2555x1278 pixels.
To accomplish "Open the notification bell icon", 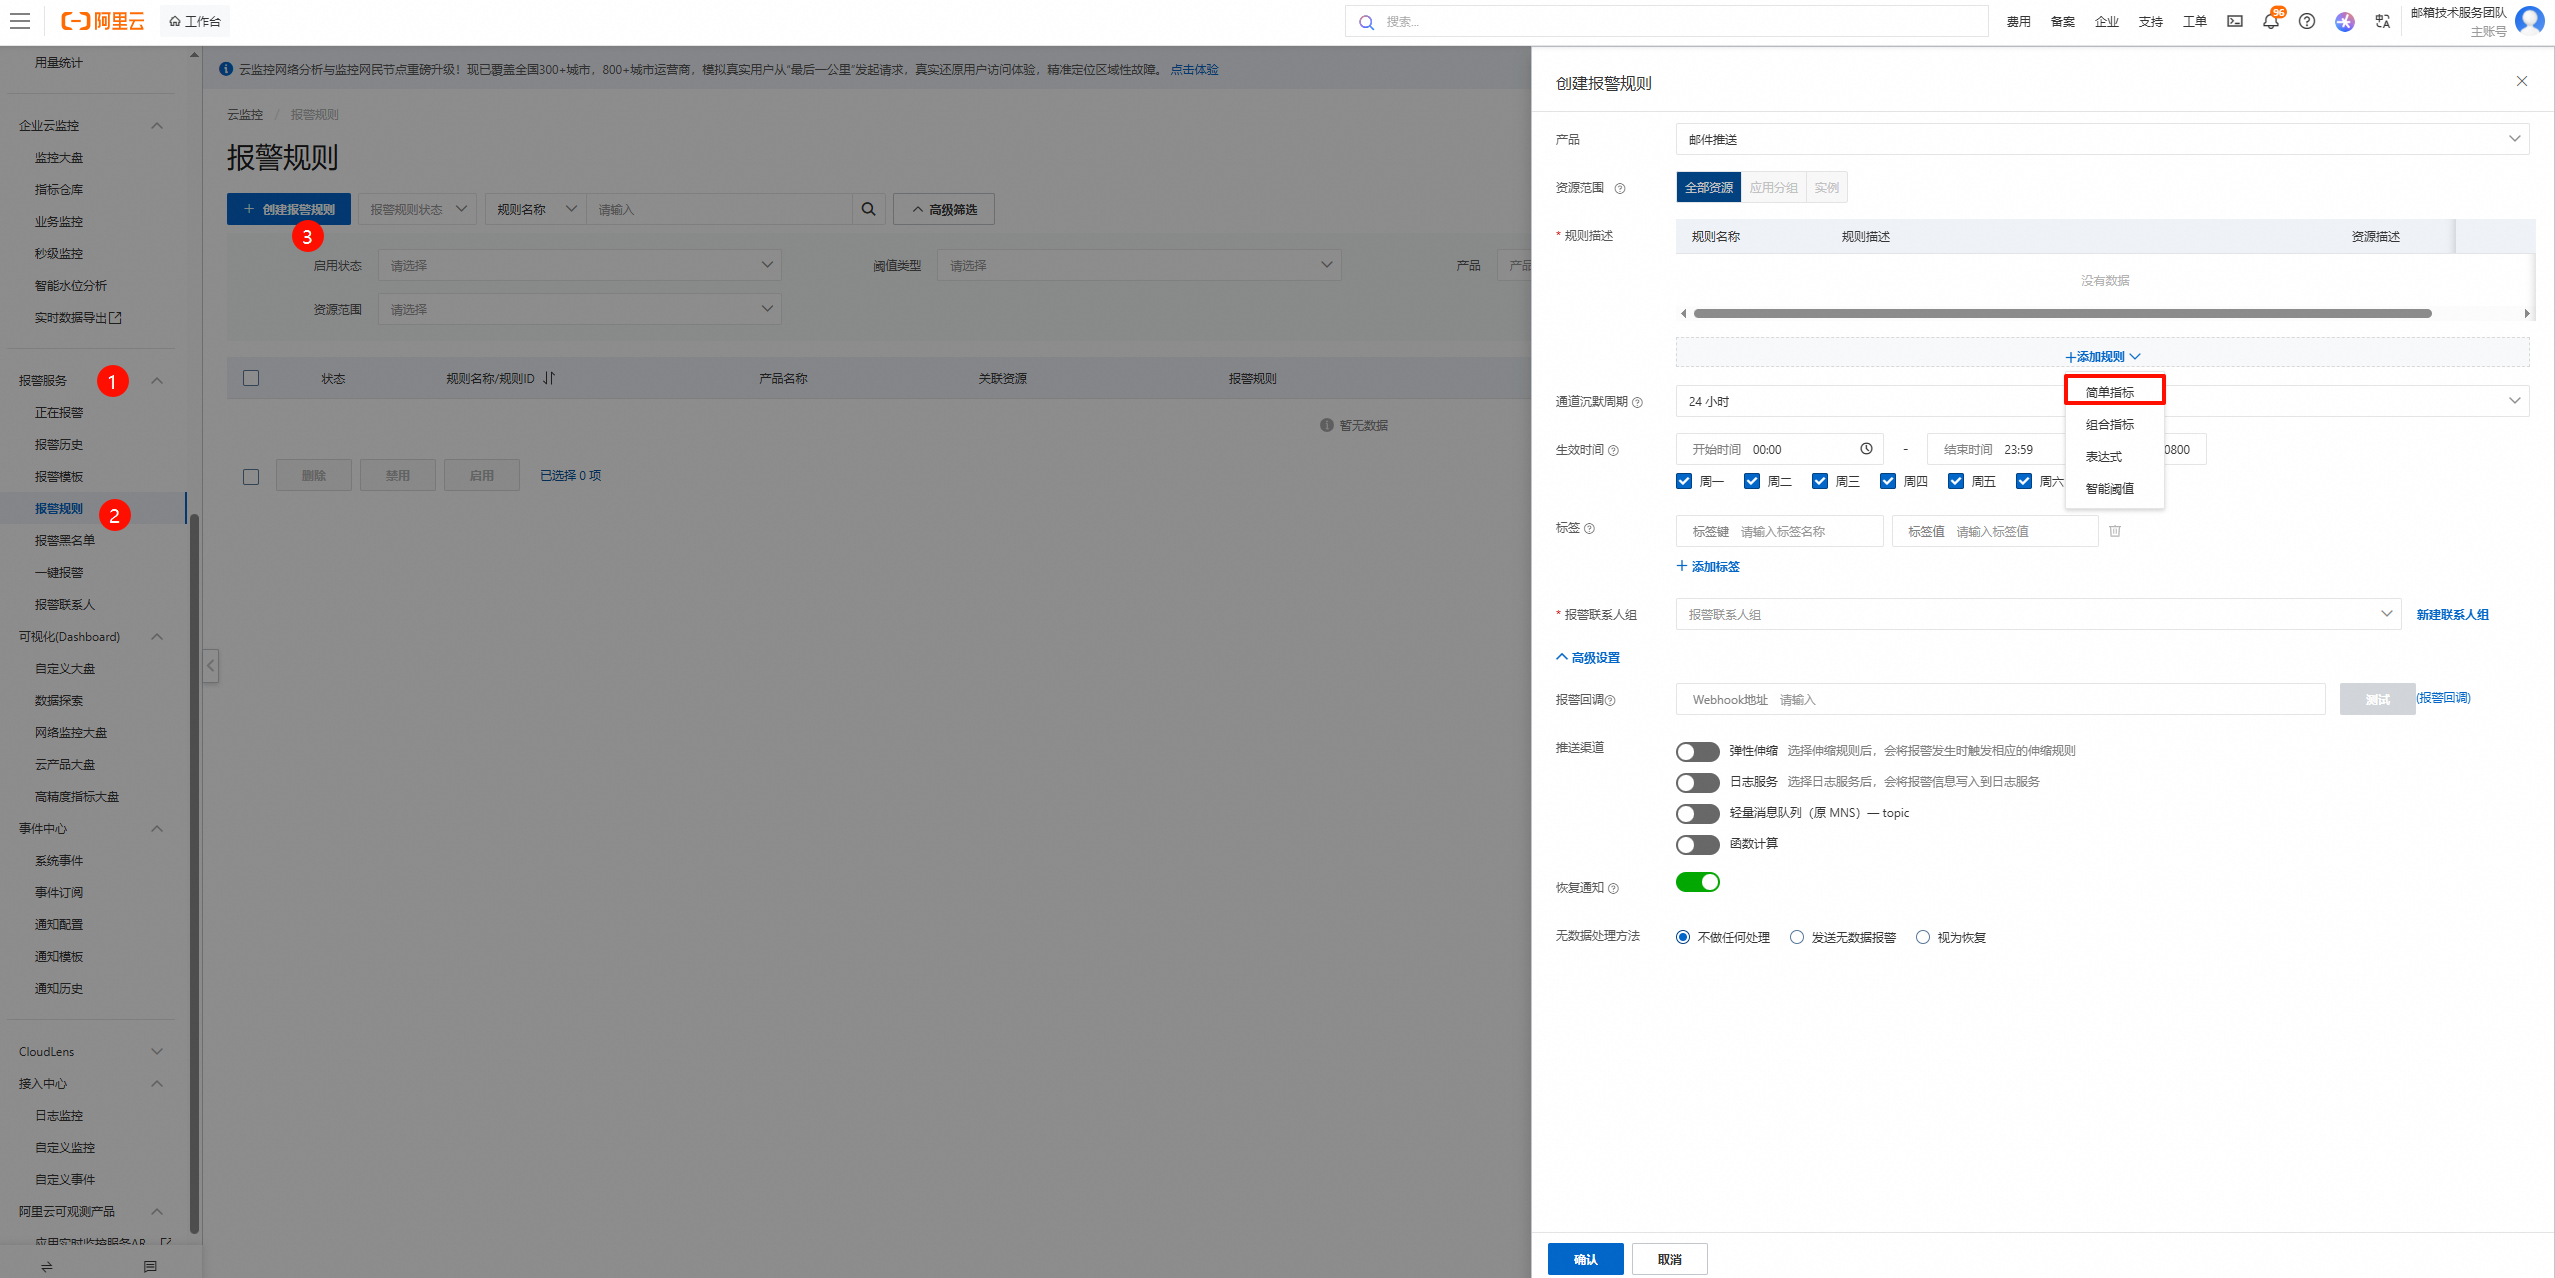I will click(x=2270, y=22).
